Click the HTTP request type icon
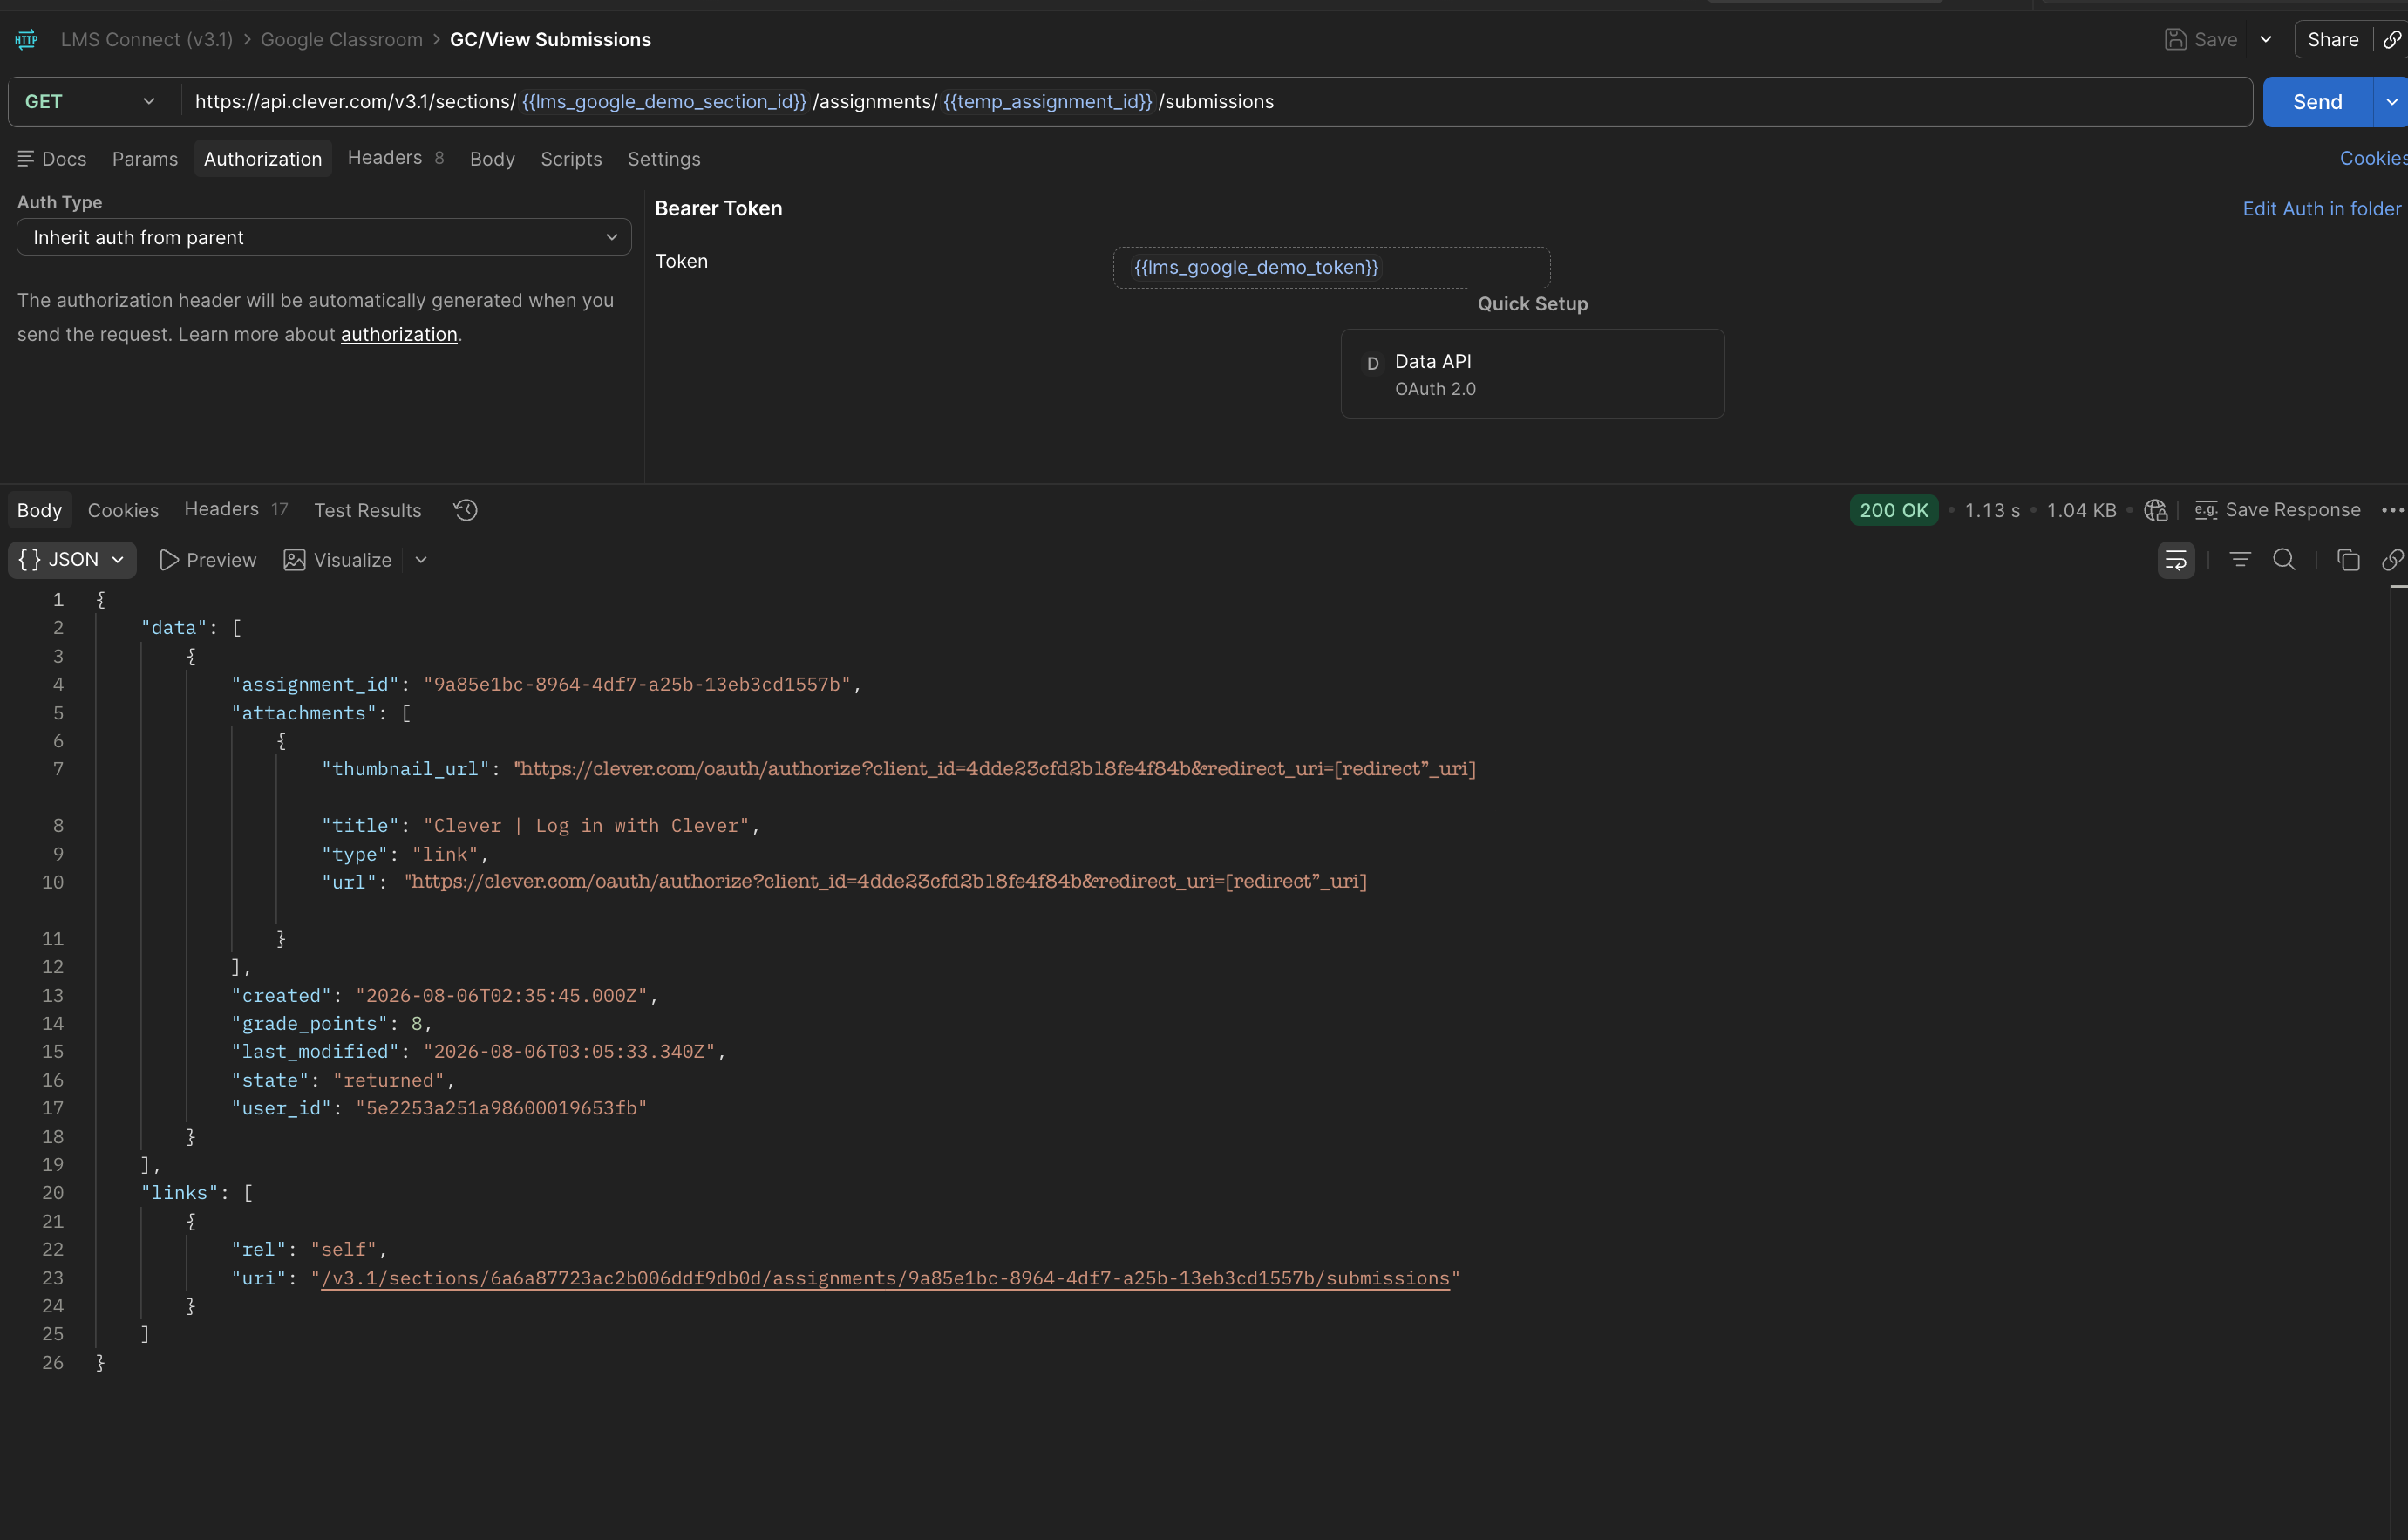Image resolution: width=2408 pixels, height=1540 pixels. tap(27, 39)
